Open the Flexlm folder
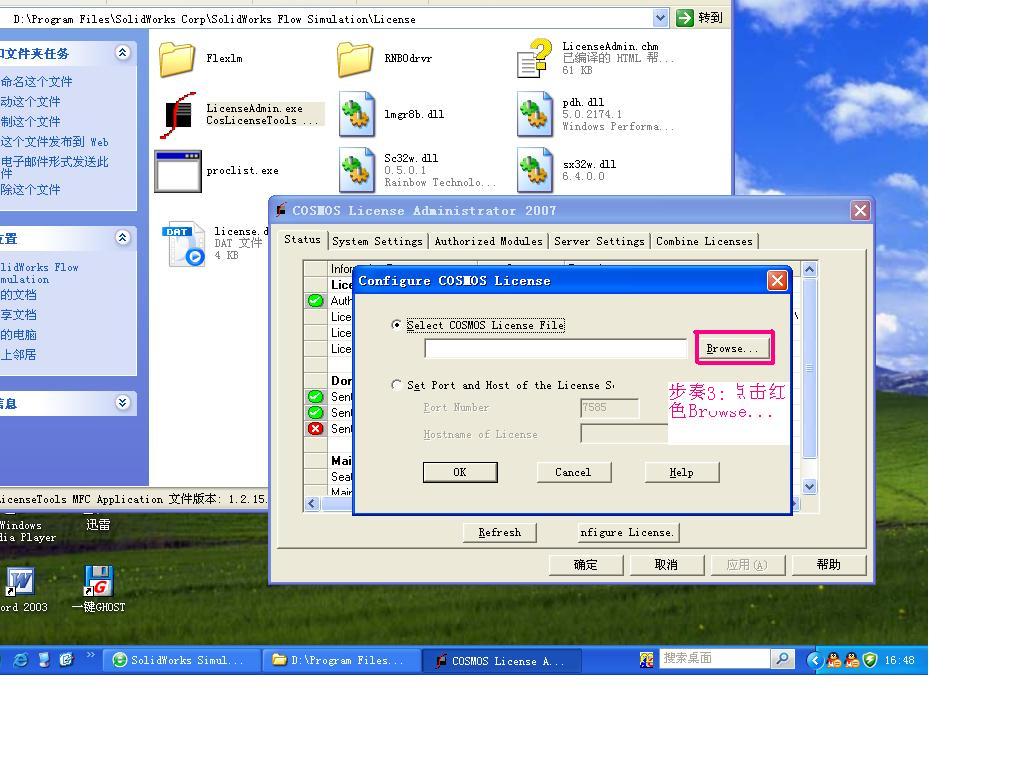 coord(177,59)
